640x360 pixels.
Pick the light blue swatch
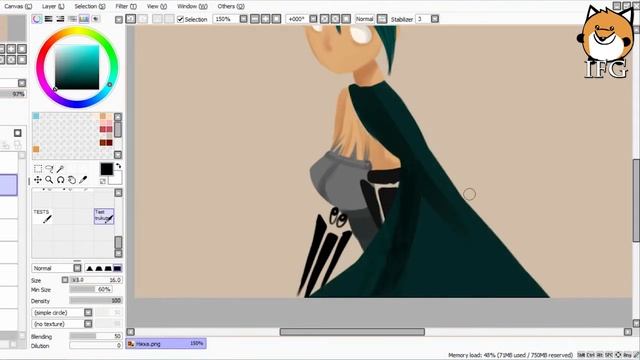click(36, 116)
